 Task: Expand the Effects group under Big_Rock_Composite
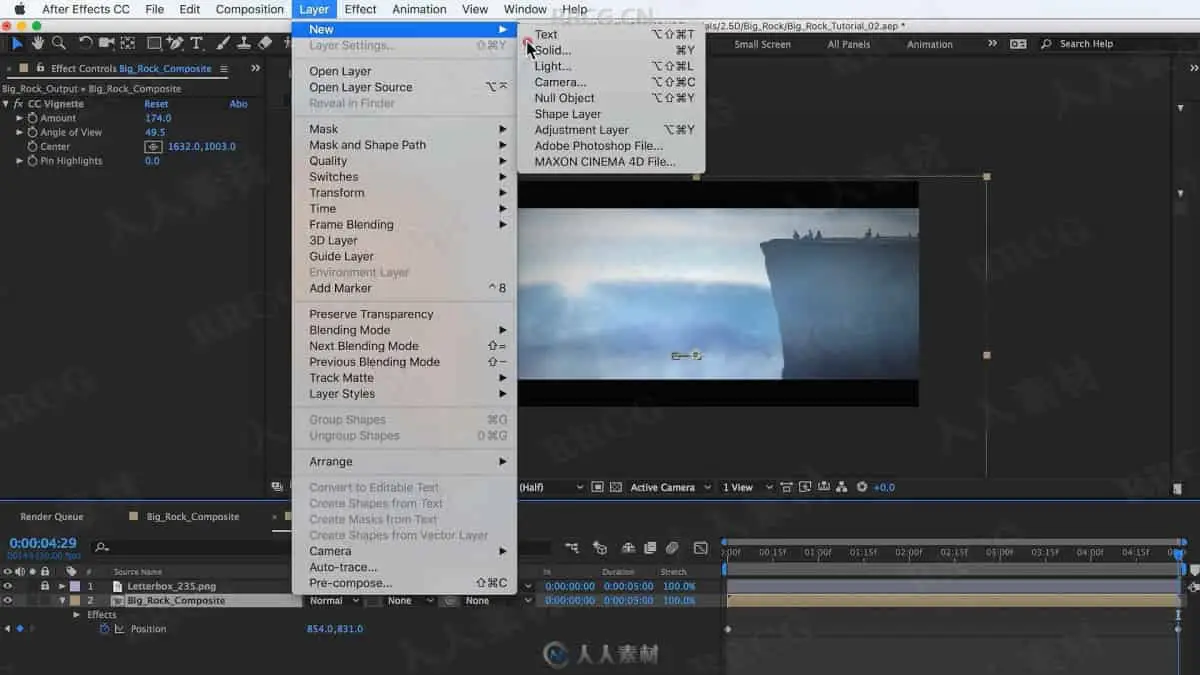(77, 615)
